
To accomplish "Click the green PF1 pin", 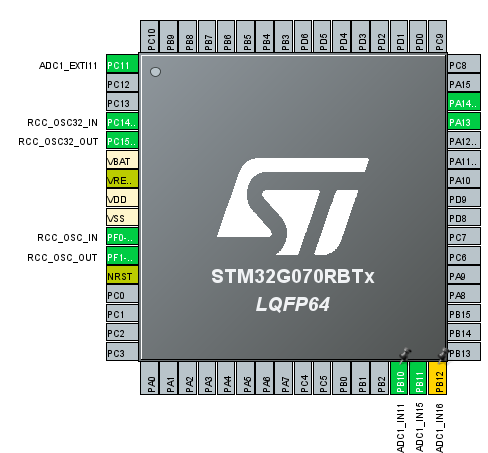I will click(x=122, y=257).
